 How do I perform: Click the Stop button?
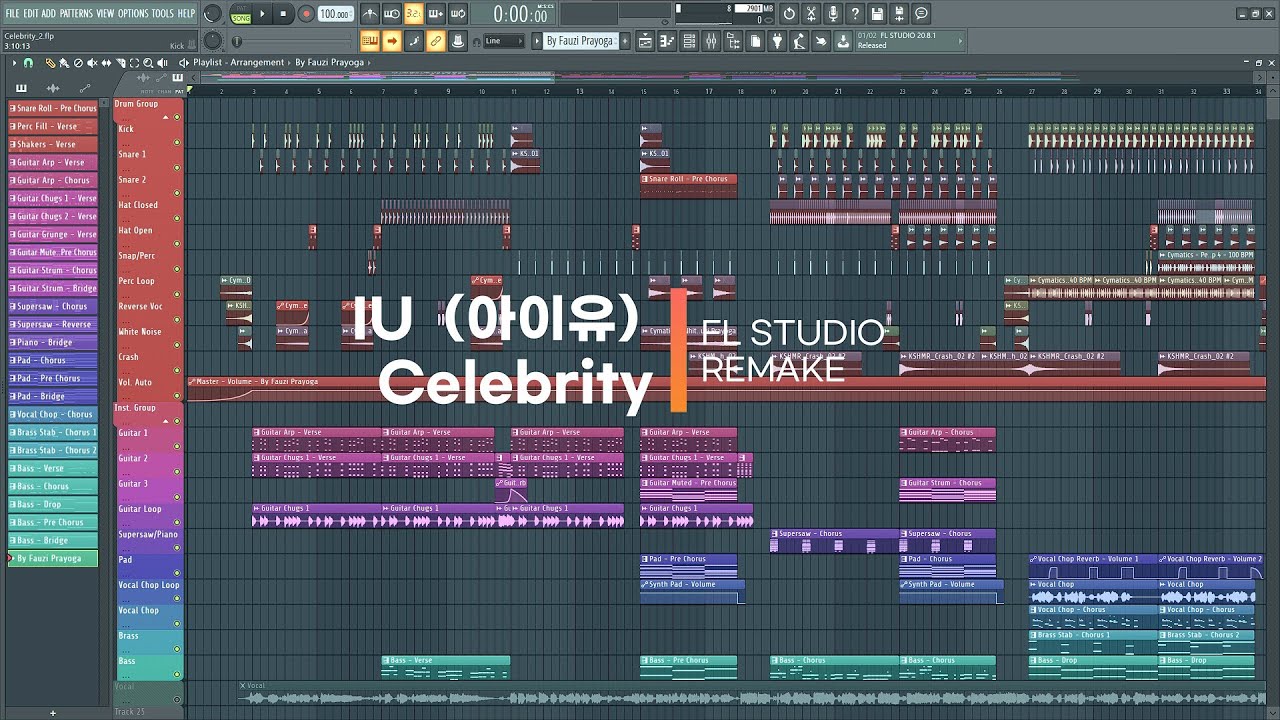click(283, 14)
